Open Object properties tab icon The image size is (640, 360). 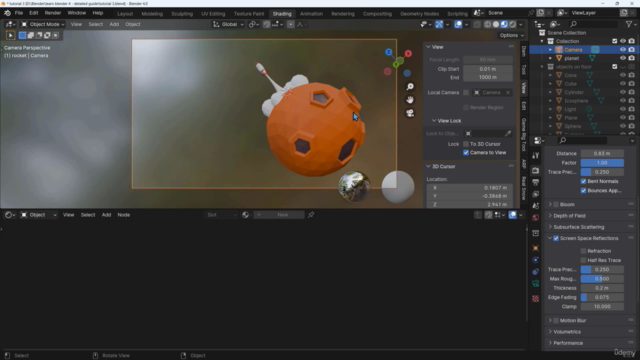[x=536, y=248]
